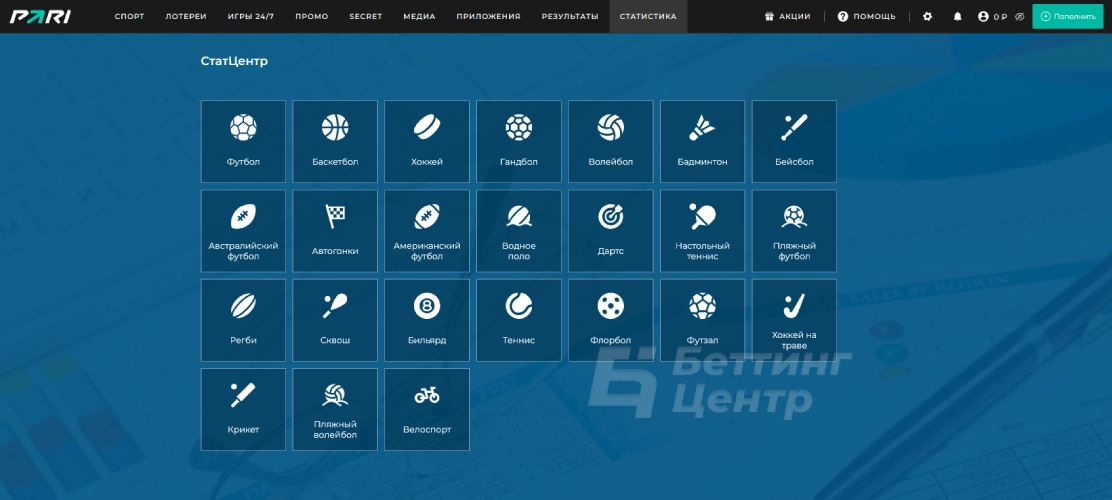This screenshot has width=1112, height=500.
Task: Open the Бильярд eight-ball tile
Action: 427,320
